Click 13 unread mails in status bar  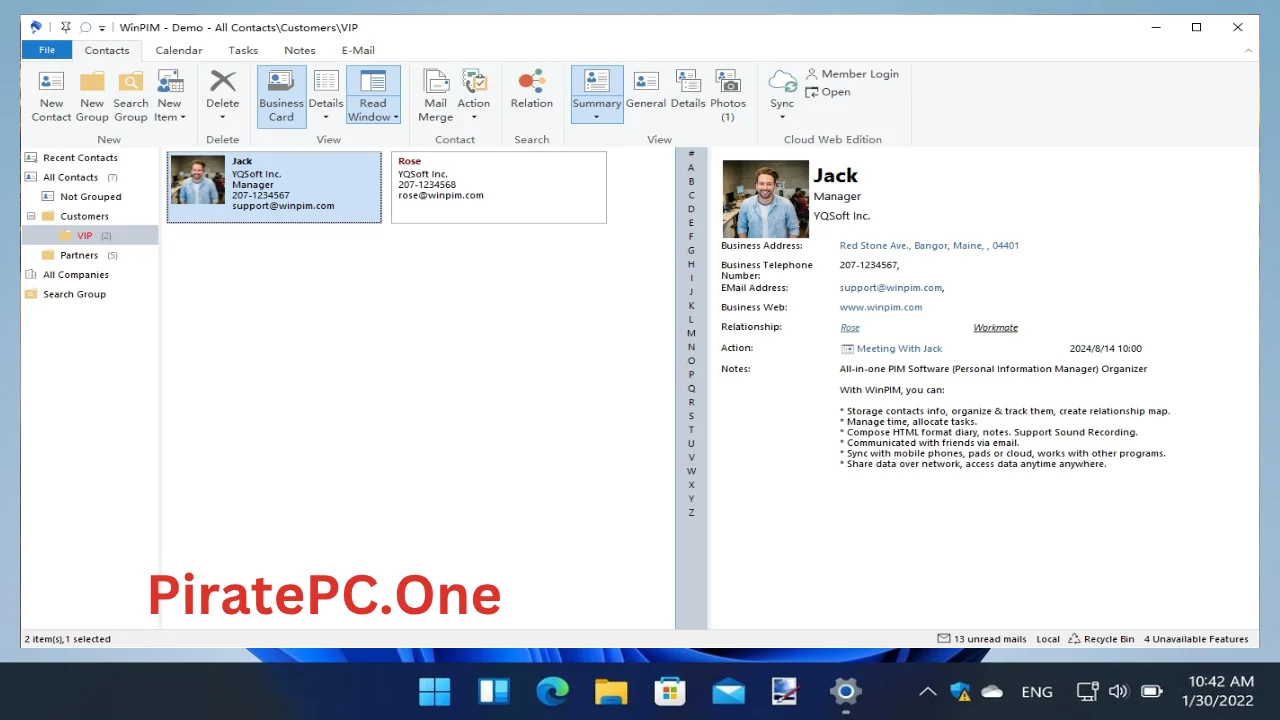coord(982,639)
